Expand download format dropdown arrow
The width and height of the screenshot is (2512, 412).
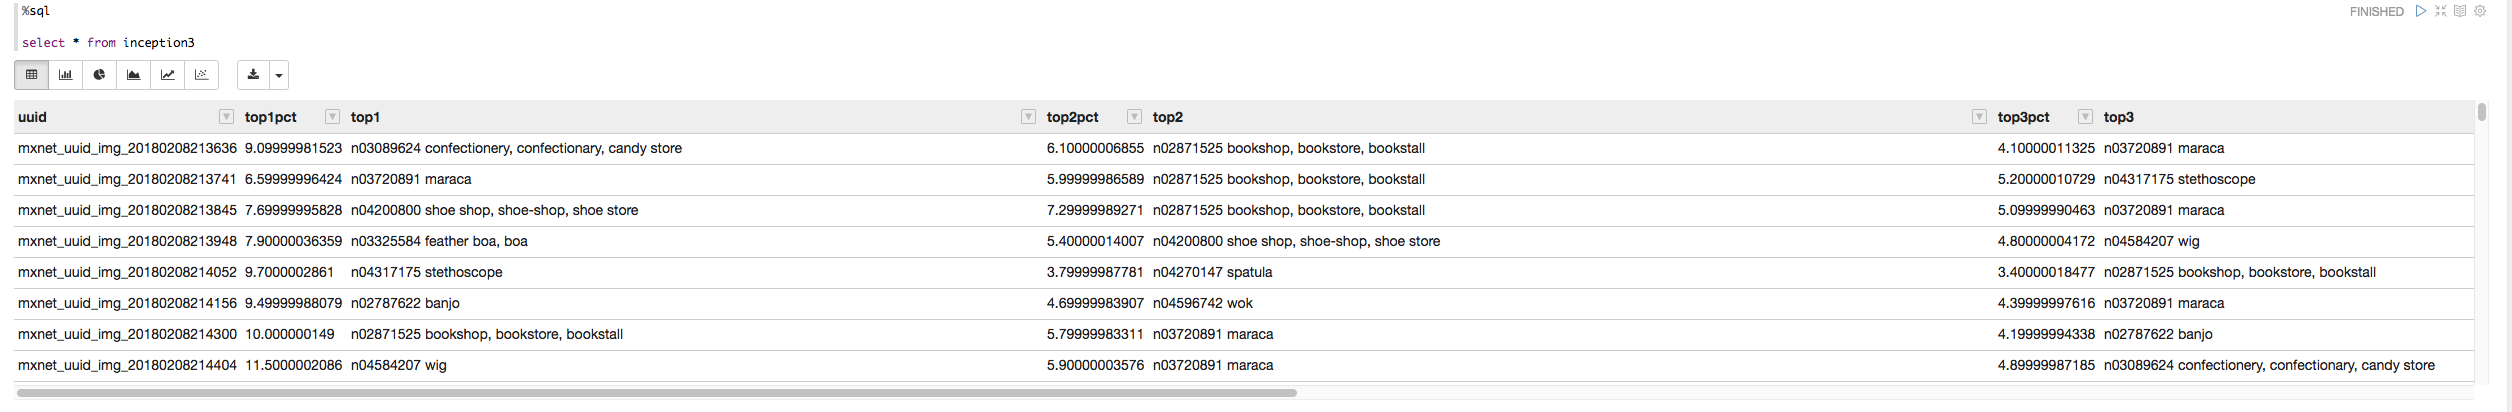click(279, 75)
